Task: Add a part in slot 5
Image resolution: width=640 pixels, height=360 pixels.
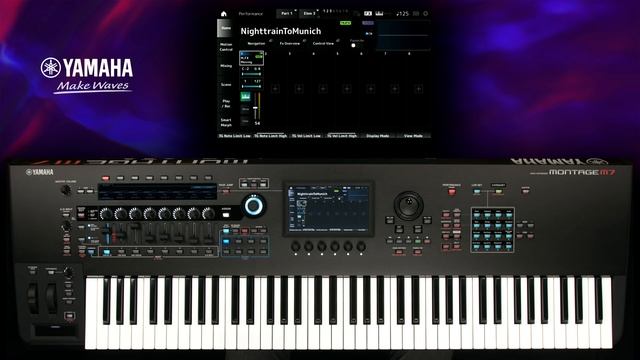Action: [347, 89]
